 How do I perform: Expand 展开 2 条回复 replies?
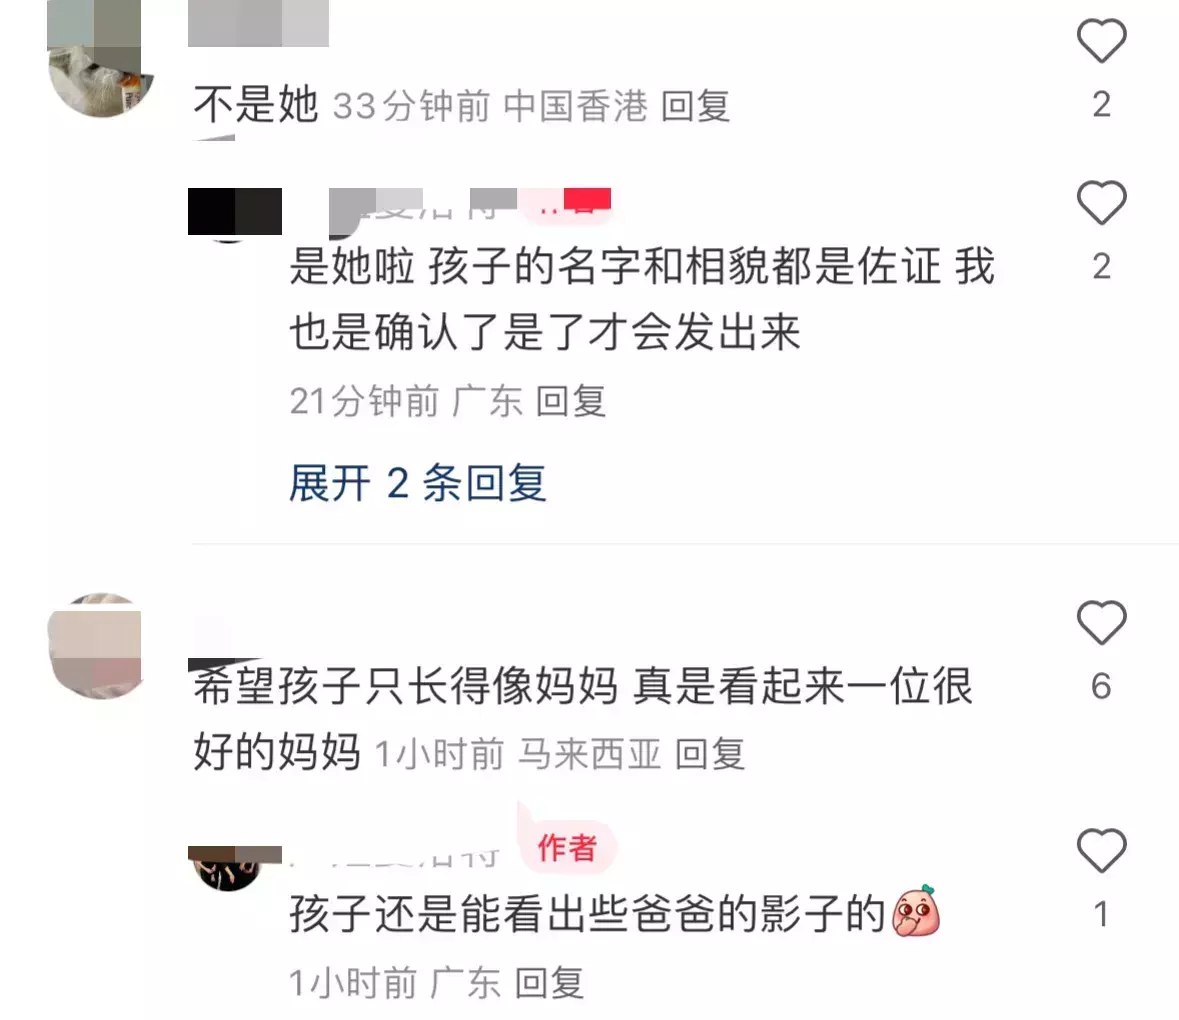click(417, 483)
